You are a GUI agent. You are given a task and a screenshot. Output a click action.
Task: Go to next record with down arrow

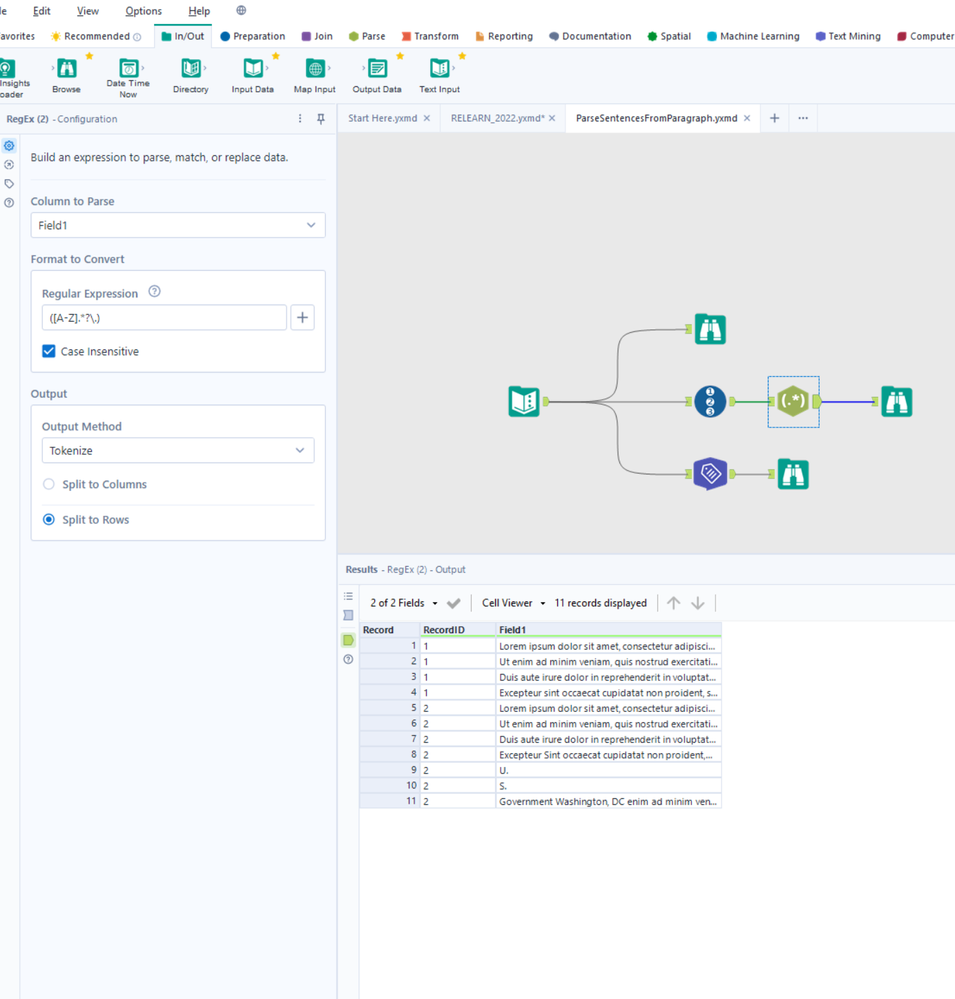(698, 603)
